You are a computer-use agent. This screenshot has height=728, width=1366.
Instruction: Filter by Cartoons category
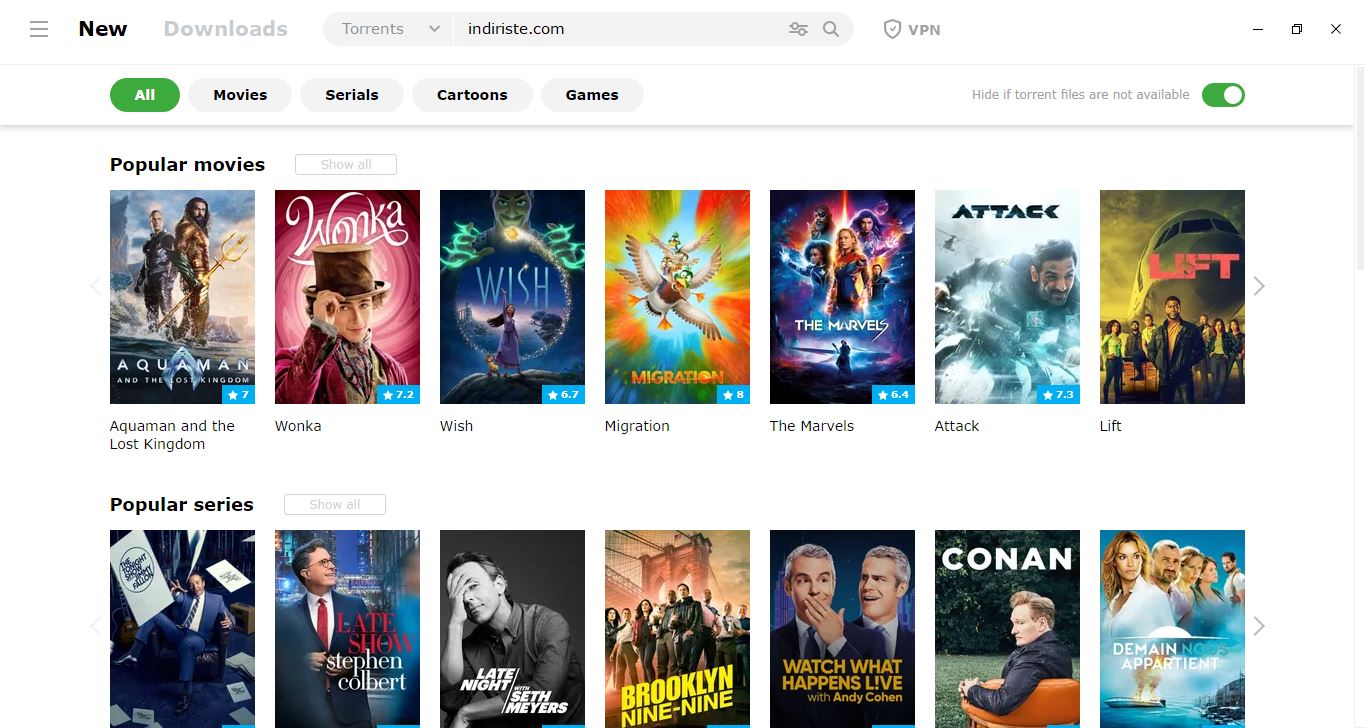click(472, 95)
